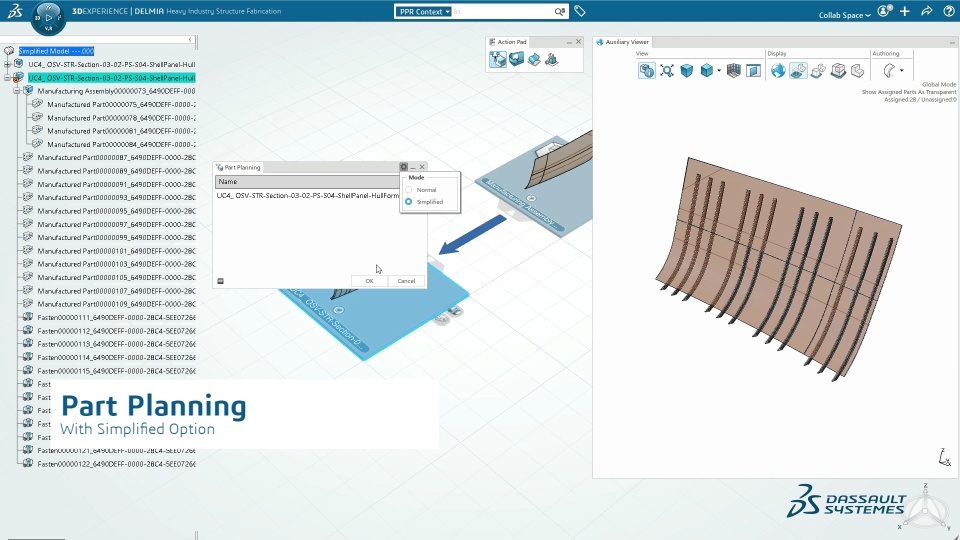960x540 pixels.
Task: Collapse the highlighted UC4_OSV-STR-Section node
Action: coord(7,78)
